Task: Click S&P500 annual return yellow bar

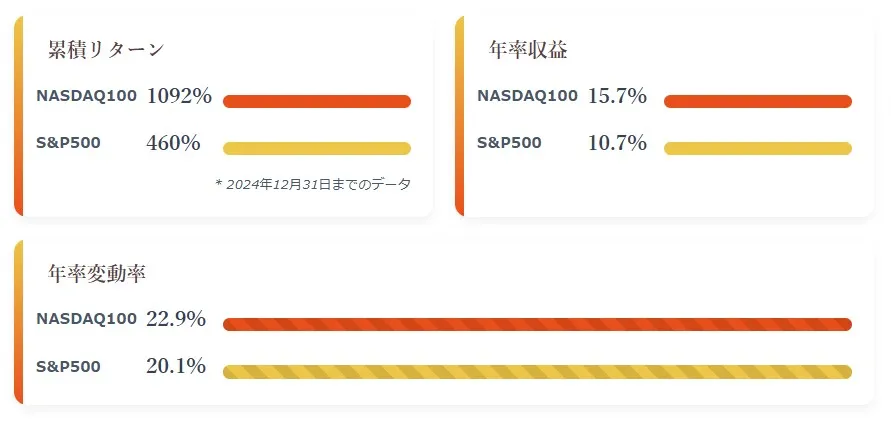Action: (x=757, y=148)
